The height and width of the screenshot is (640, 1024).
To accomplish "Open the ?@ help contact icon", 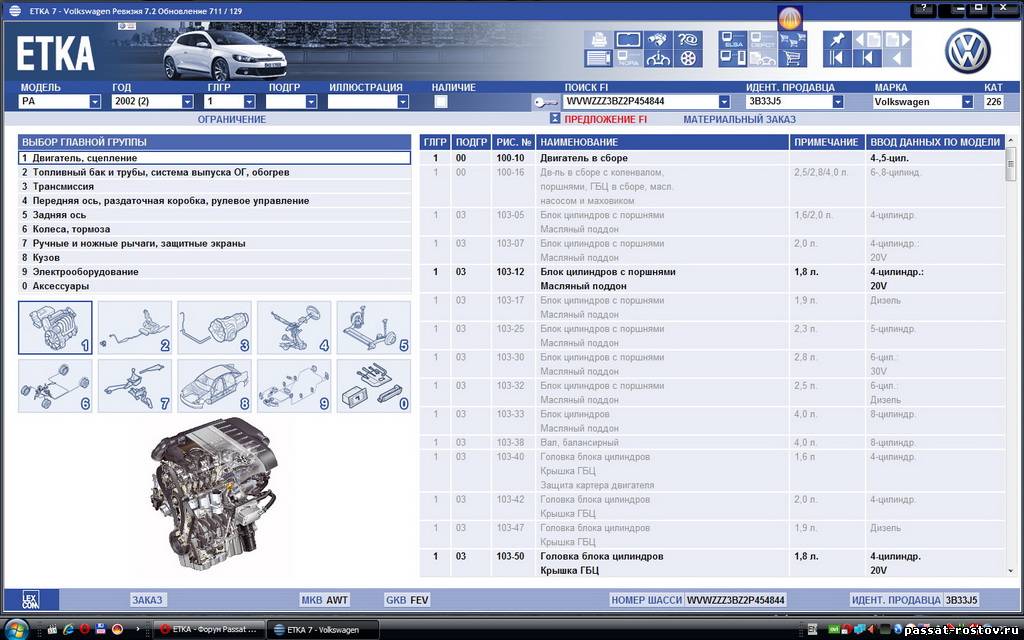I will click(687, 40).
